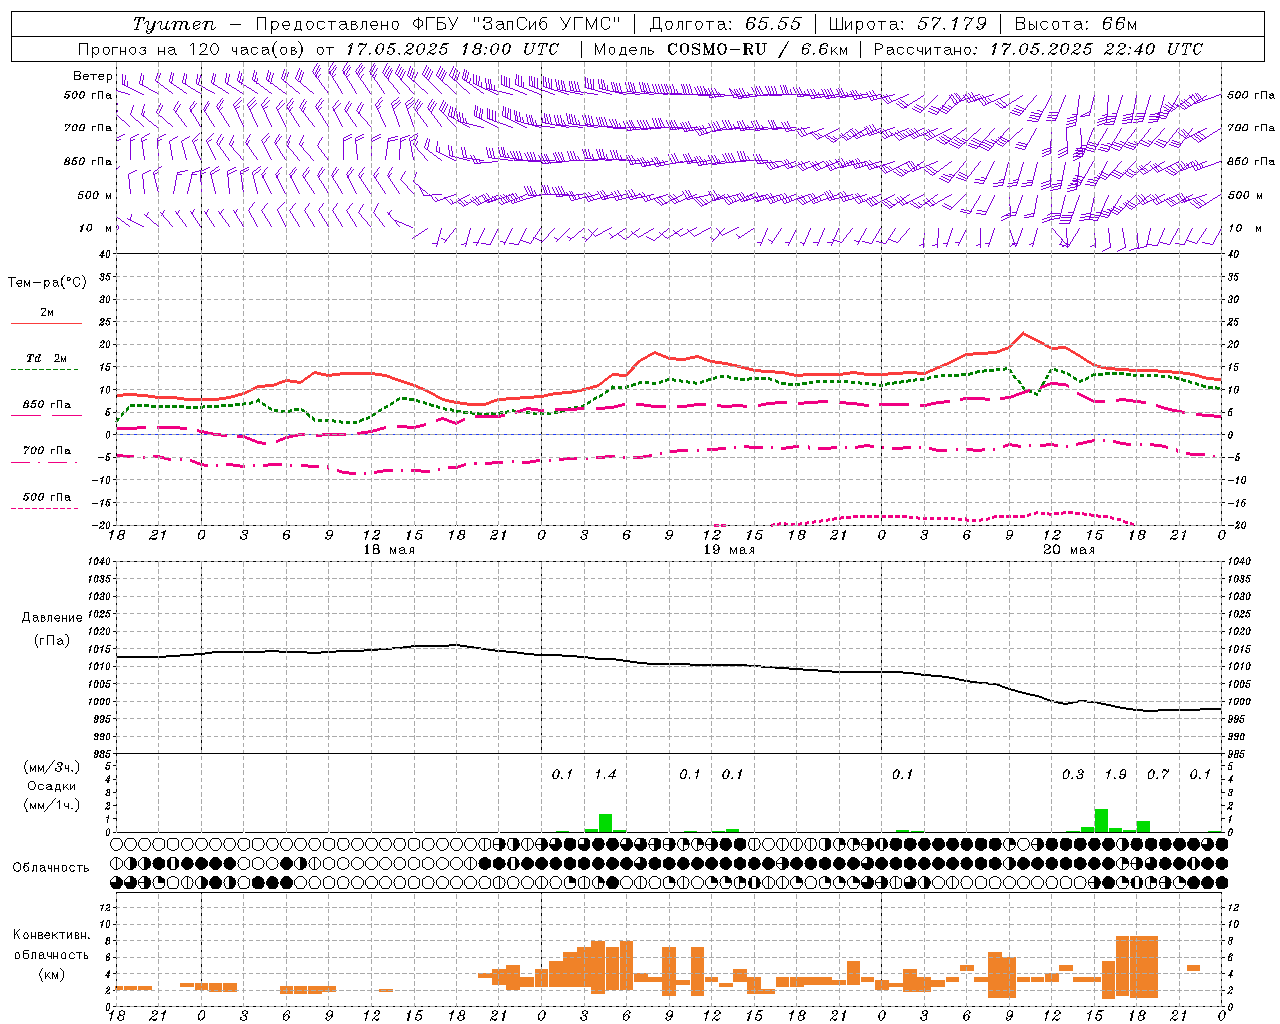Click the tallest green precipitation bar below 1.9
Viewport: 1280px width, 1024px height.
click(x=1101, y=820)
